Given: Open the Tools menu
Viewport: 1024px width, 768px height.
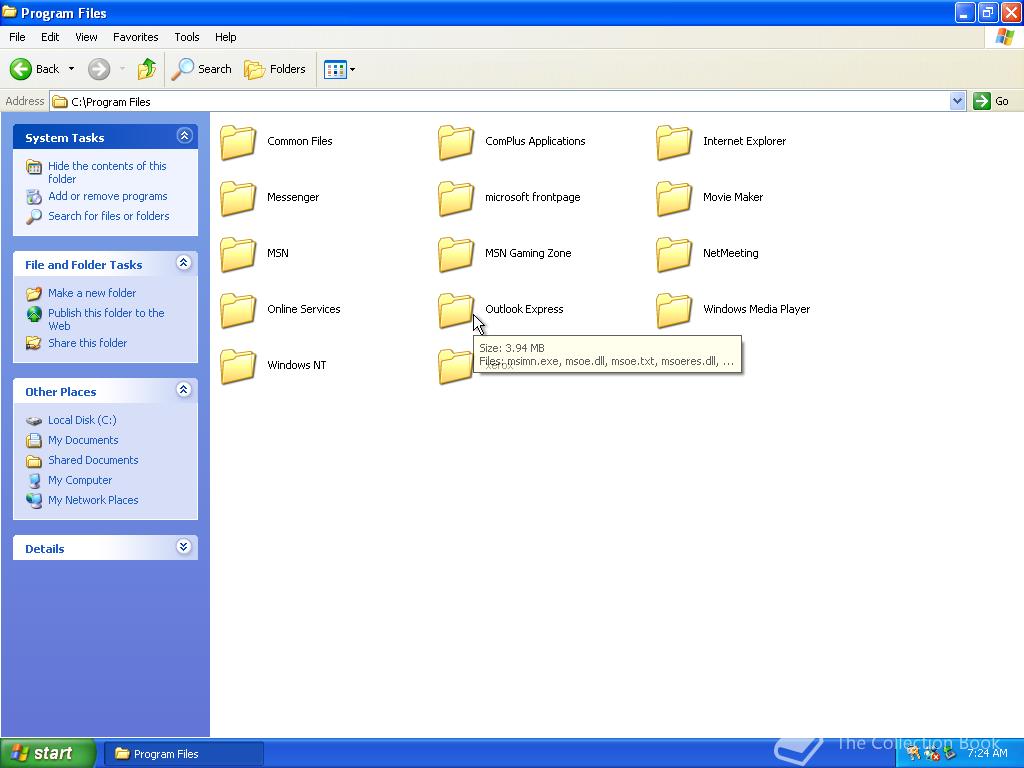Looking at the screenshot, I should pyautogui.click(x=186, y=37).
